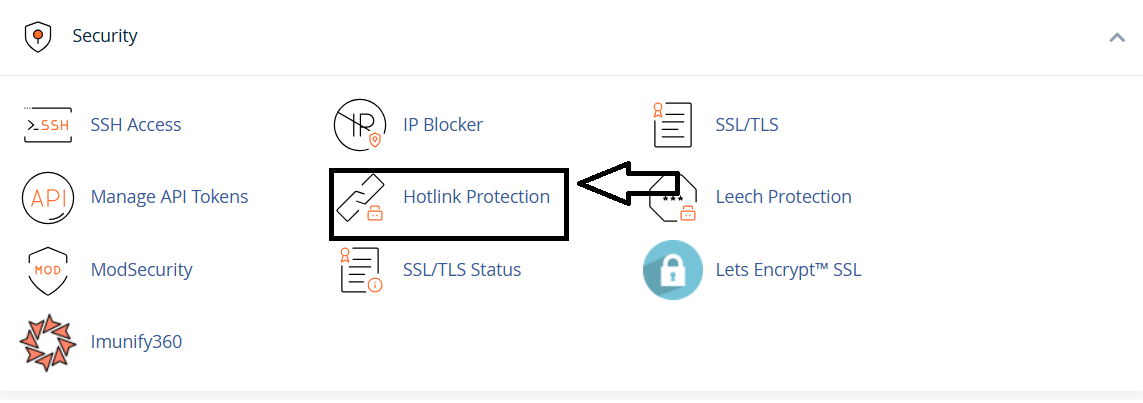Collapse the Security section with chevron
This screenshot has height=403, width=1143.
click(x=1117, y=37)
